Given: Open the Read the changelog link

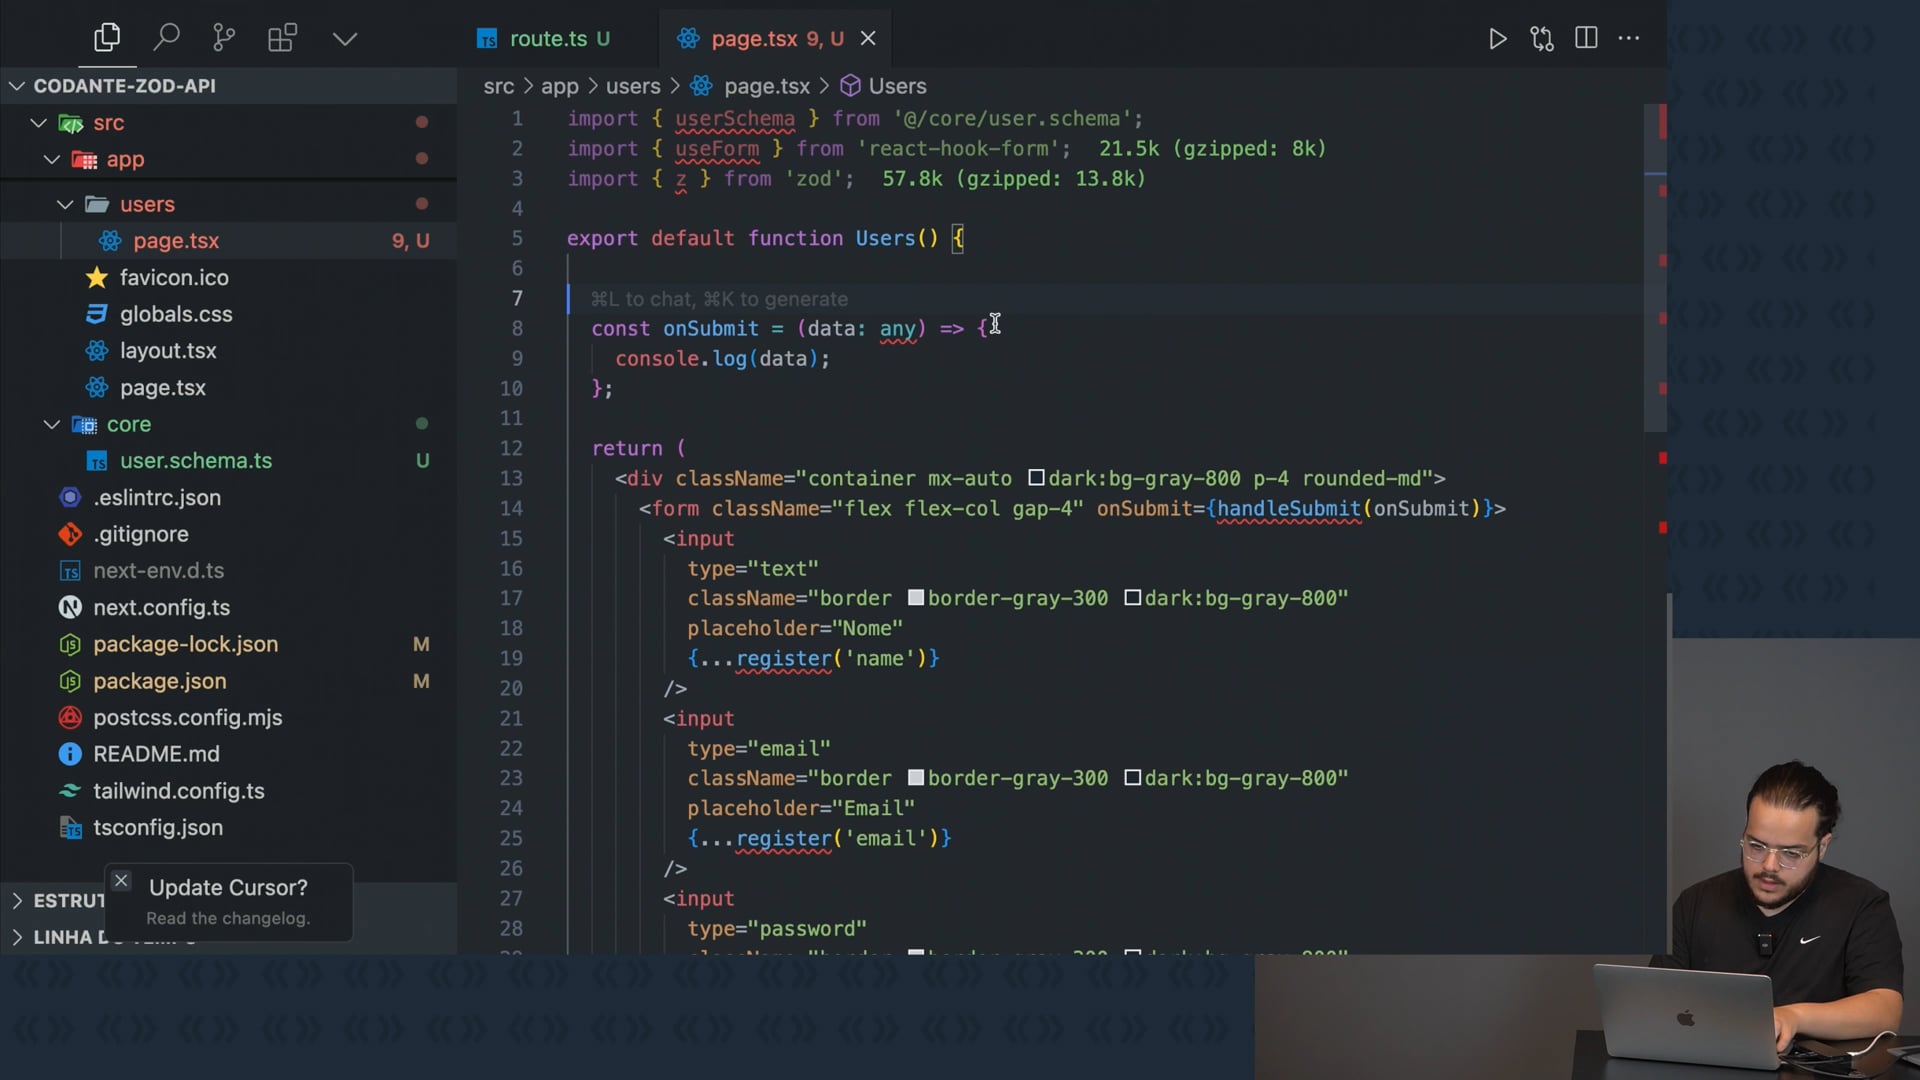Looking at the screenshot, I should (228, 918).
